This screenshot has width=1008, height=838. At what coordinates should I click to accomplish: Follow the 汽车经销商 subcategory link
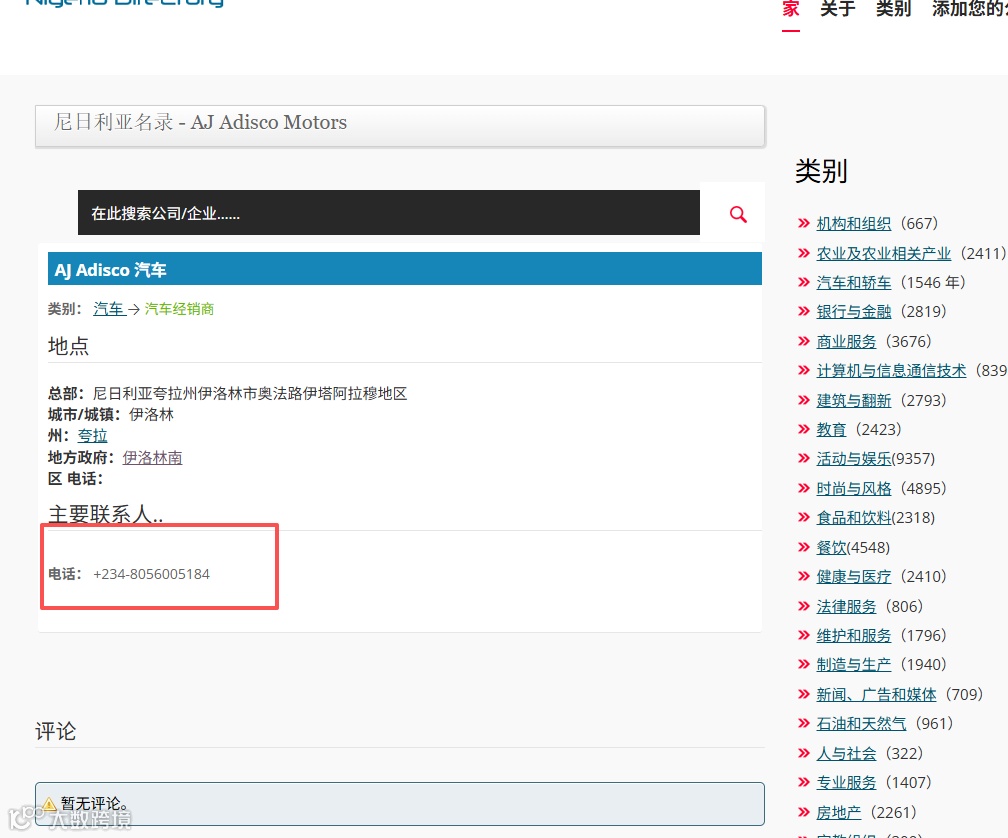(179, 309)
